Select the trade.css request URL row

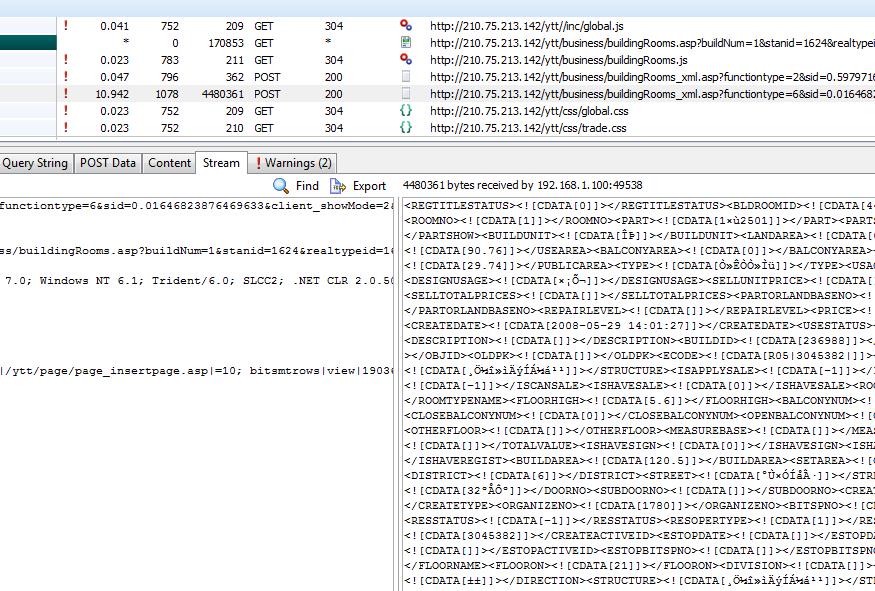point(528,128)
